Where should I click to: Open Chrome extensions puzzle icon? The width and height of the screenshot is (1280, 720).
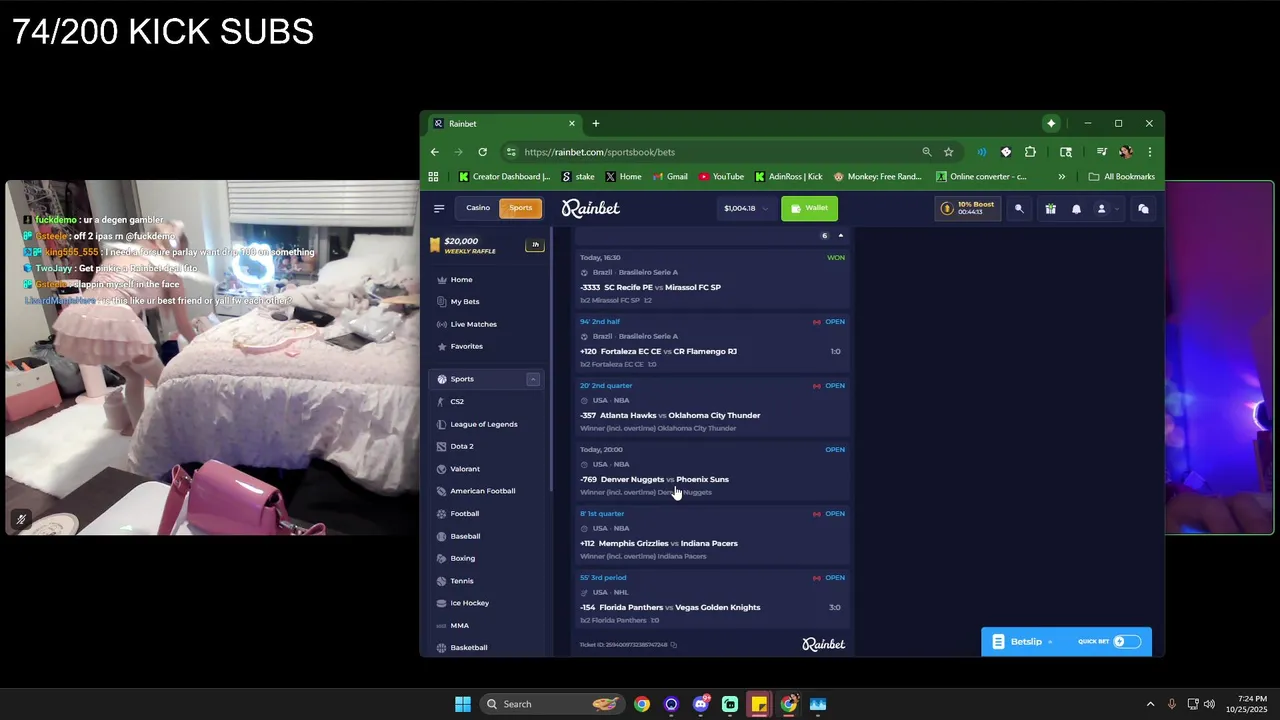(x=1030, y=152)
